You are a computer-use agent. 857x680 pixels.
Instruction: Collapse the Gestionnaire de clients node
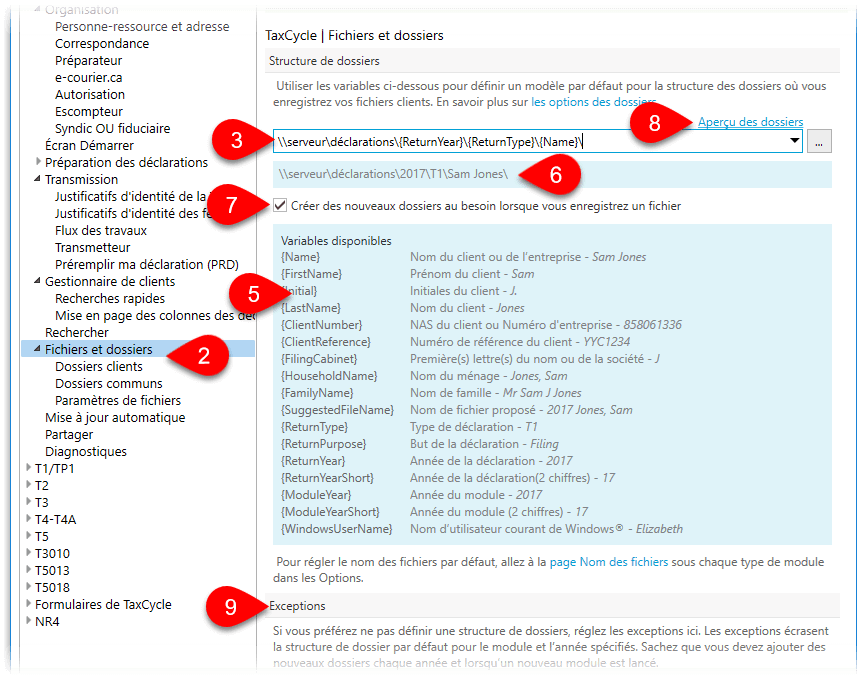pyautogui.click(x=37, y=281)
